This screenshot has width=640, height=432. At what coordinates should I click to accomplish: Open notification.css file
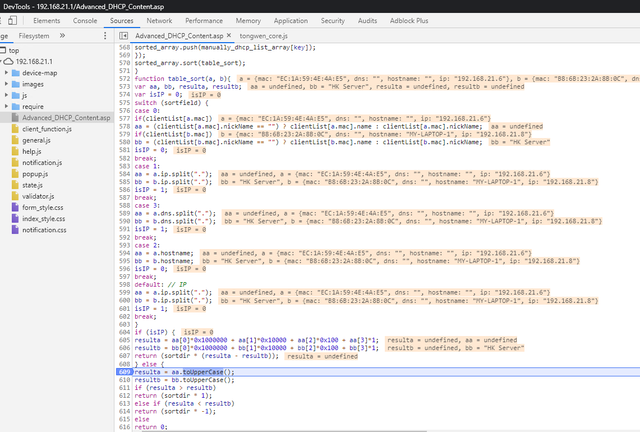[44, 230]
